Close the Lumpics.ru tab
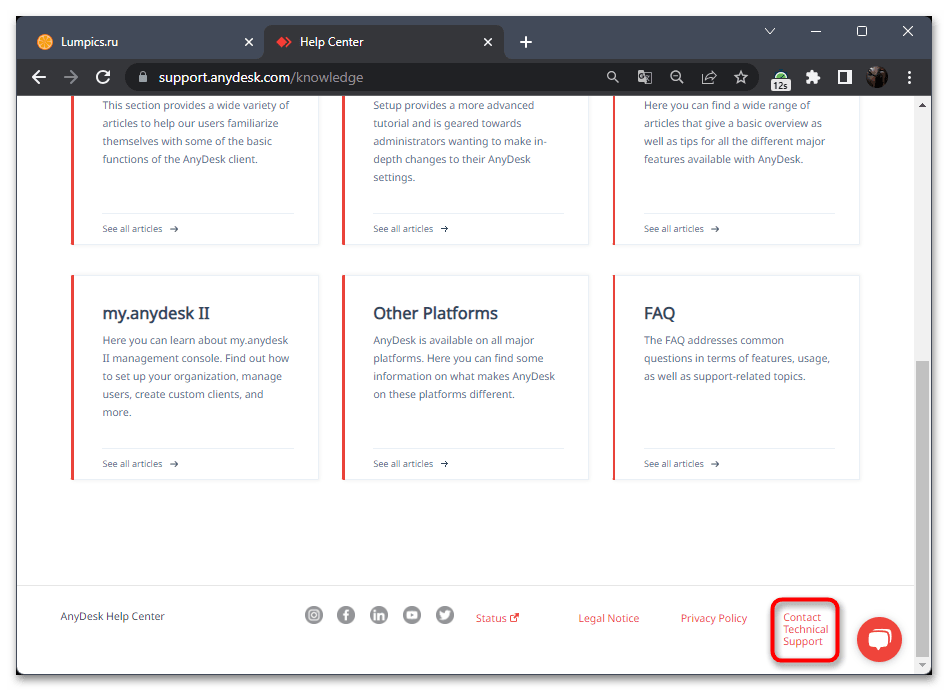The image size is (948, 691). (248, 42)
